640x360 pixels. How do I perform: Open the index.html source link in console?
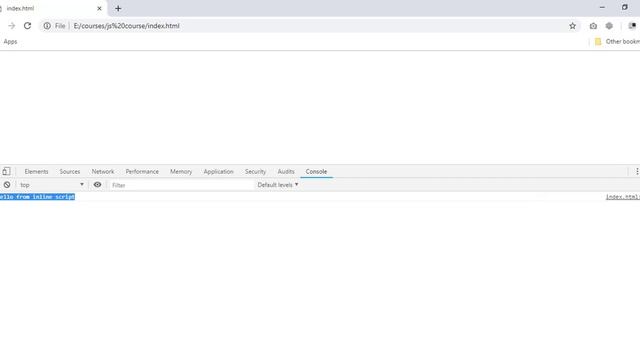coord(622,197)
